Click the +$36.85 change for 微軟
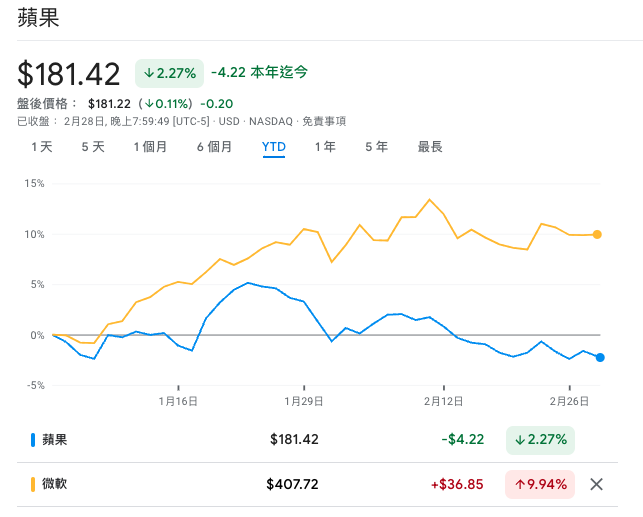 point(457,484)
